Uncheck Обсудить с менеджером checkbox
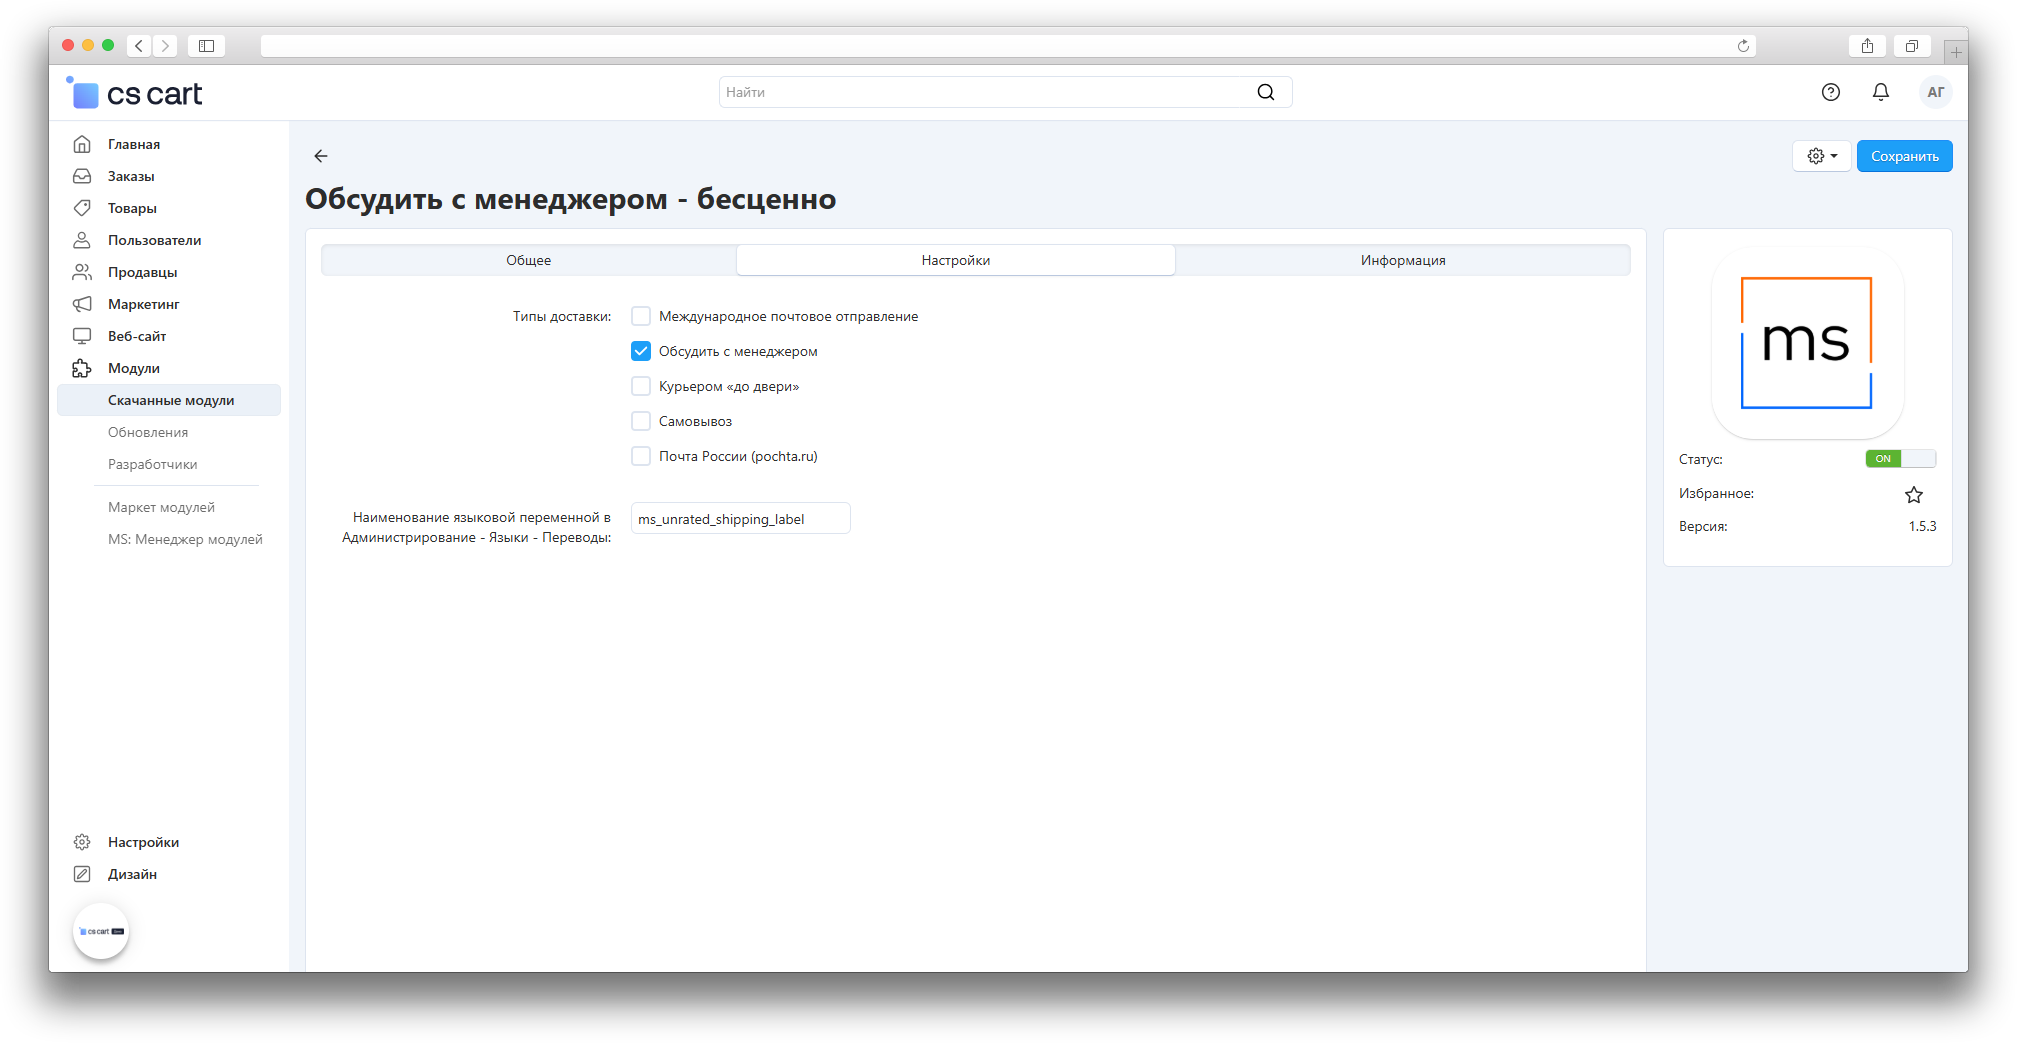 (x=641, y=351)
